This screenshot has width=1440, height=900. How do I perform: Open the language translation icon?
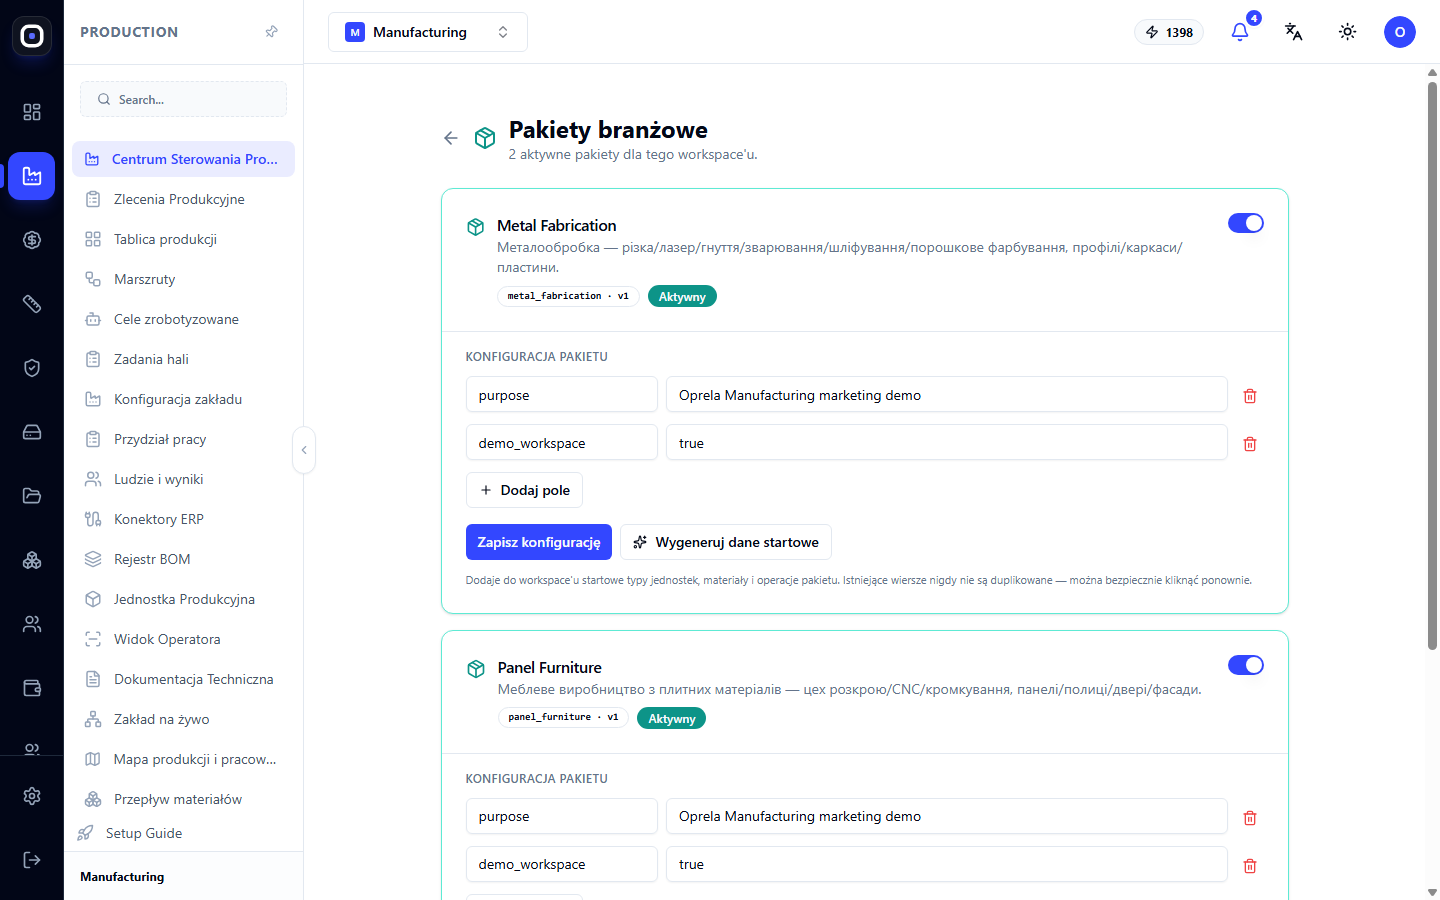pyautogui.click(x=1294, y=32)
